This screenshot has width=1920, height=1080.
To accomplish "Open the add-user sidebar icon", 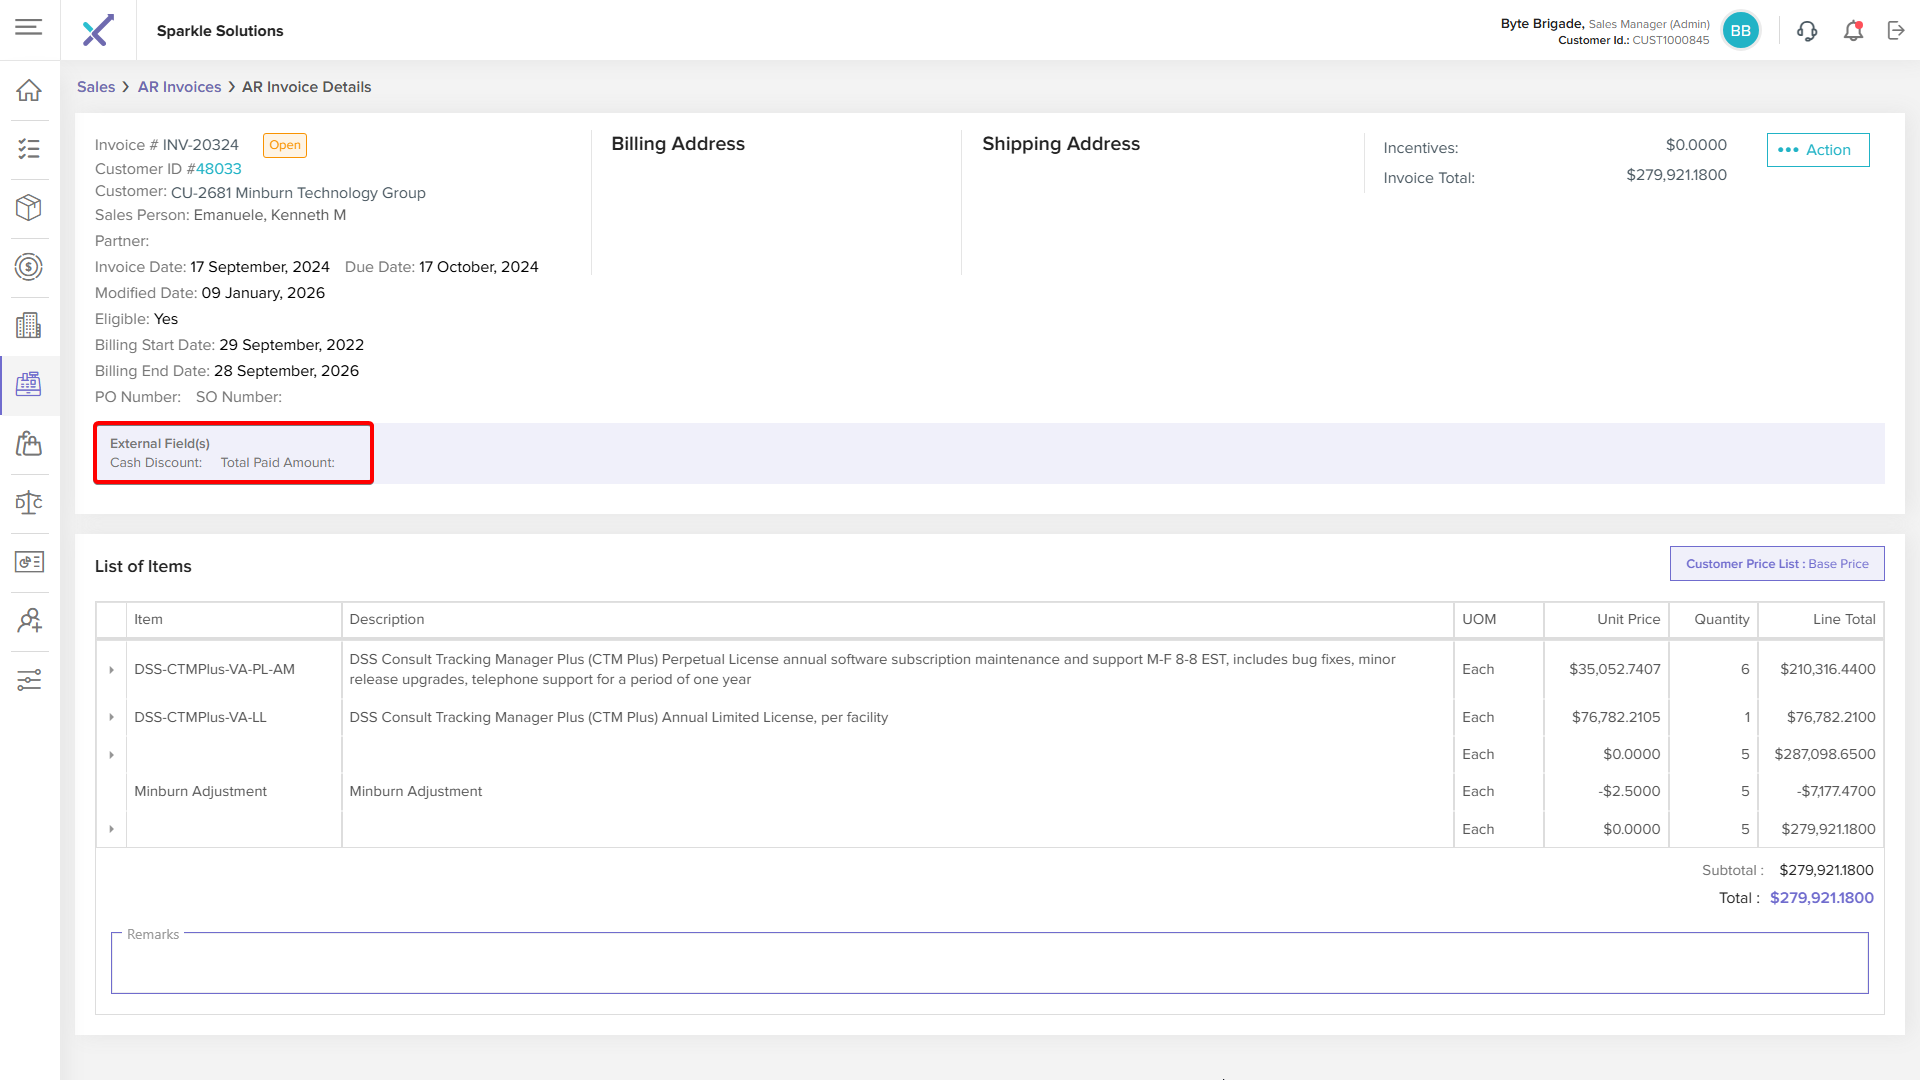I will (x=29, y=621).
